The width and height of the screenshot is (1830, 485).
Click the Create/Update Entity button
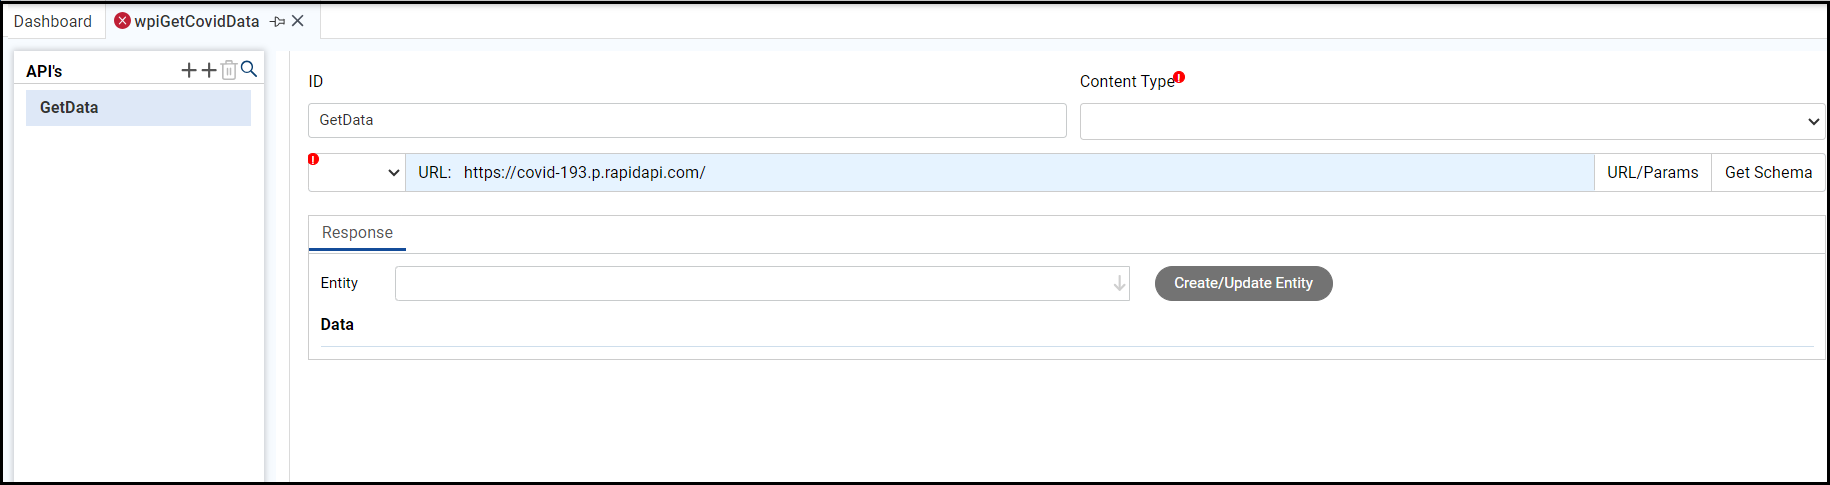click(1243, 284)
